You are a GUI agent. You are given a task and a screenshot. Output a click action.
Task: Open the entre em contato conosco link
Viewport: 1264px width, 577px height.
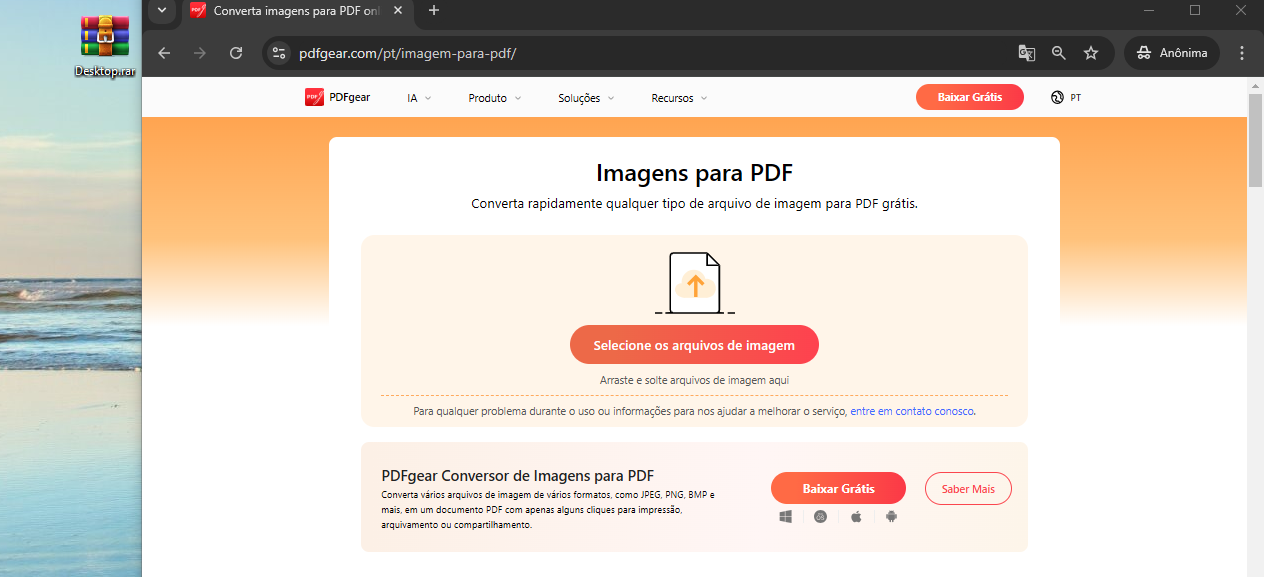[x=912, y=411]
